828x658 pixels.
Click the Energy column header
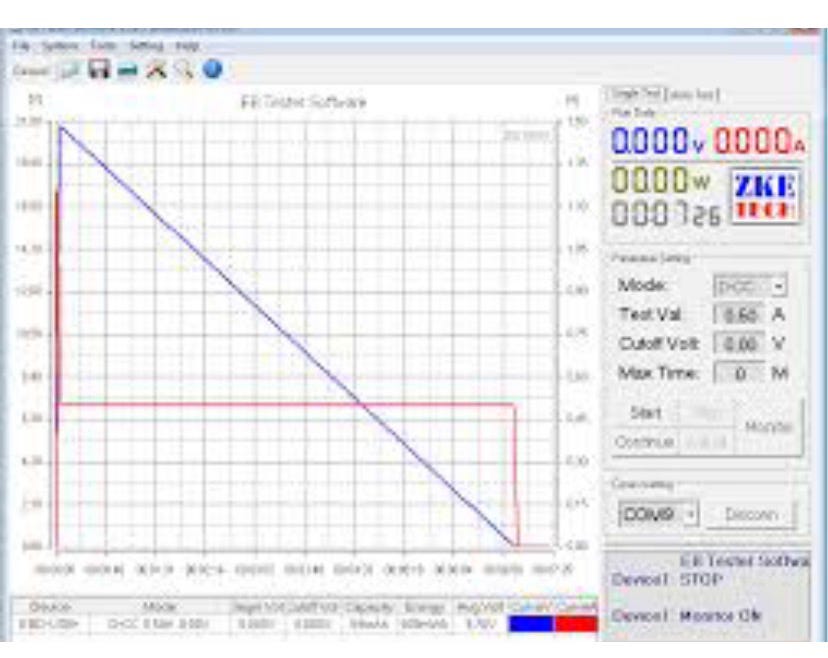[425, 608]
